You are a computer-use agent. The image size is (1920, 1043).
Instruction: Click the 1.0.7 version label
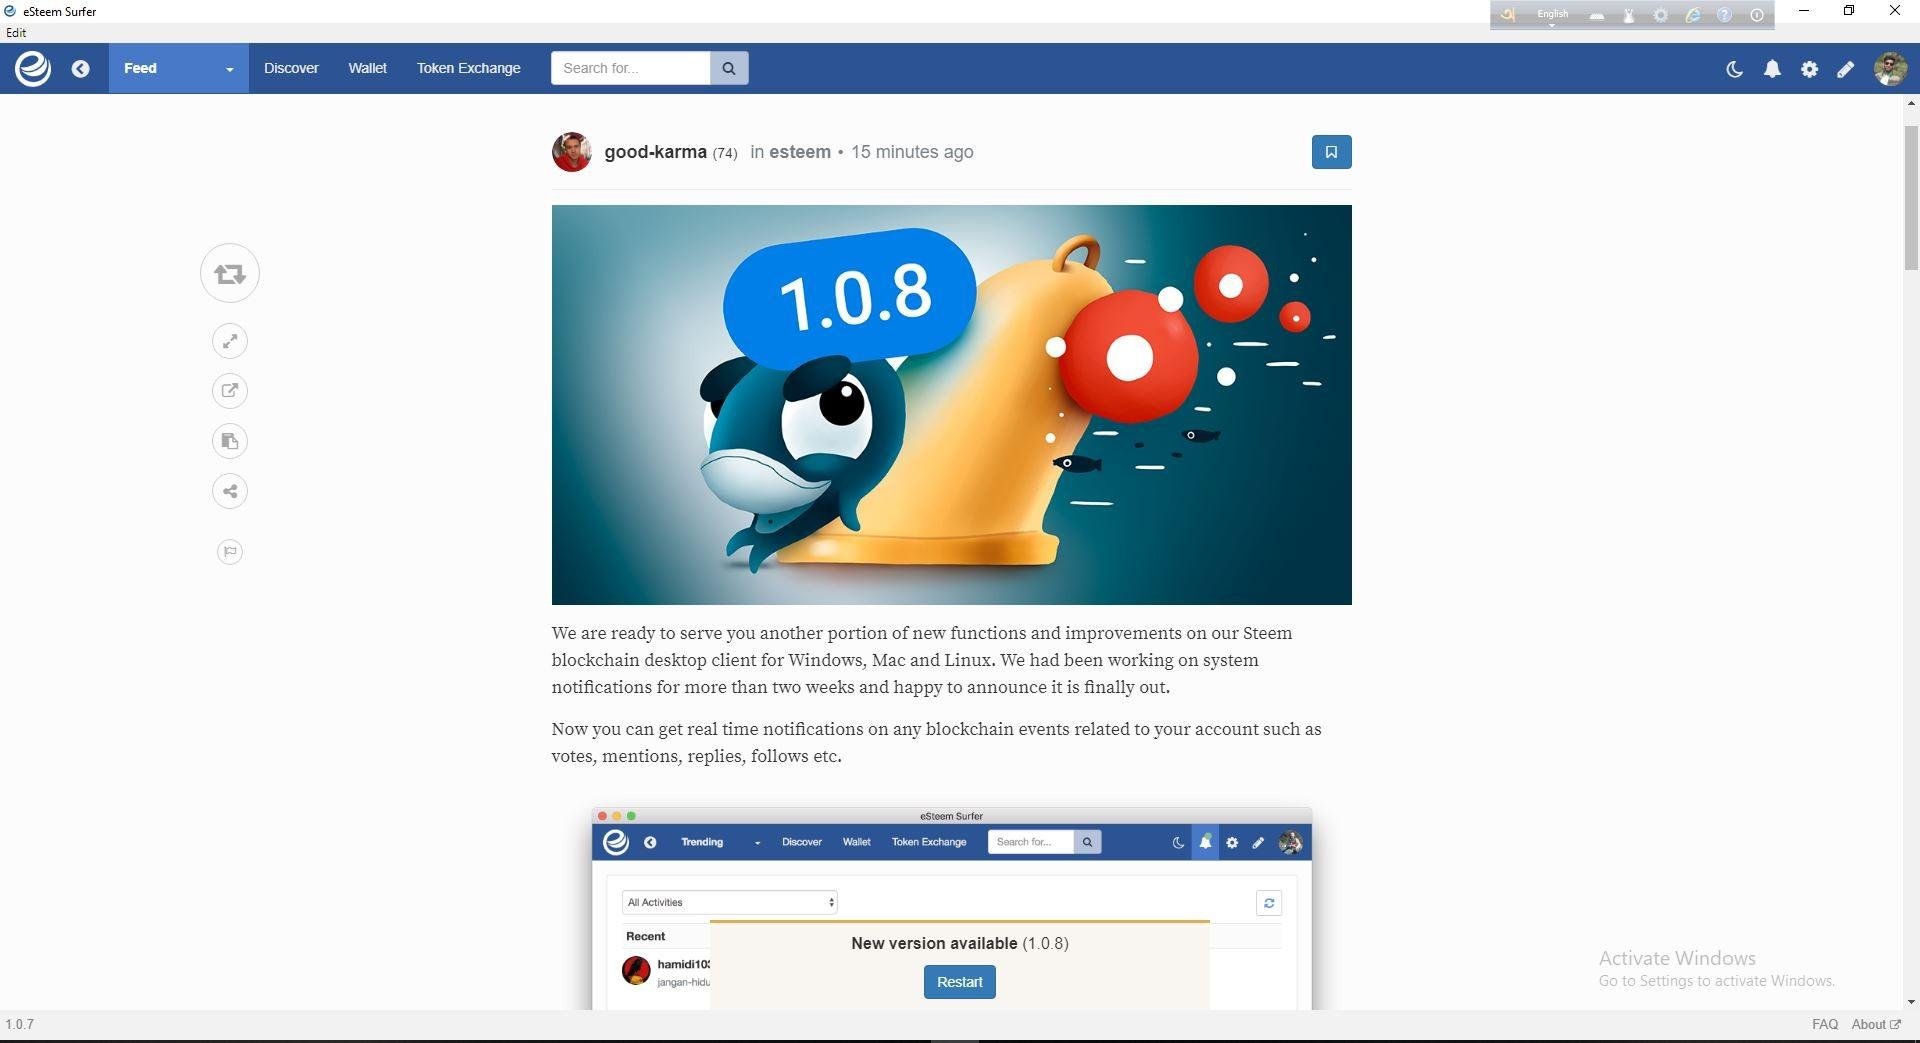[20, 1025]
